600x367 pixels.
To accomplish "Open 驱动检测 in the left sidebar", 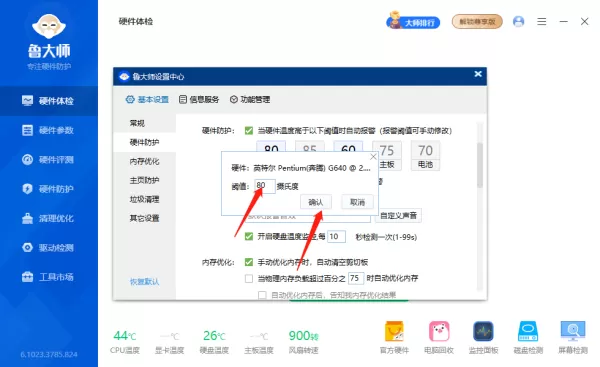I will 49,248.
